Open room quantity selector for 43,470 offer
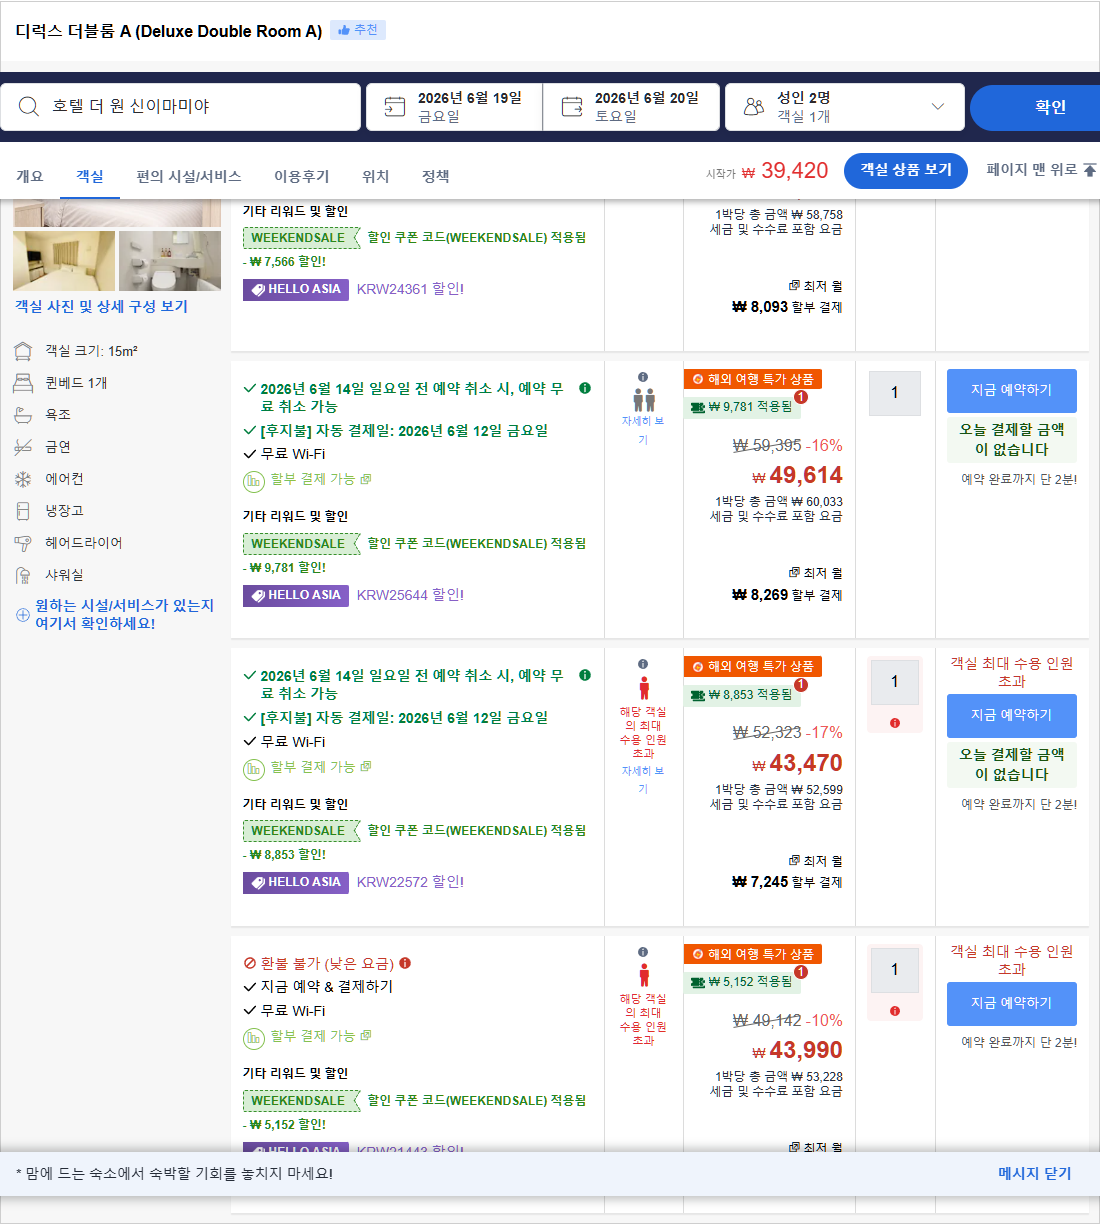The image size is (1100, 1225). [894, 682]
